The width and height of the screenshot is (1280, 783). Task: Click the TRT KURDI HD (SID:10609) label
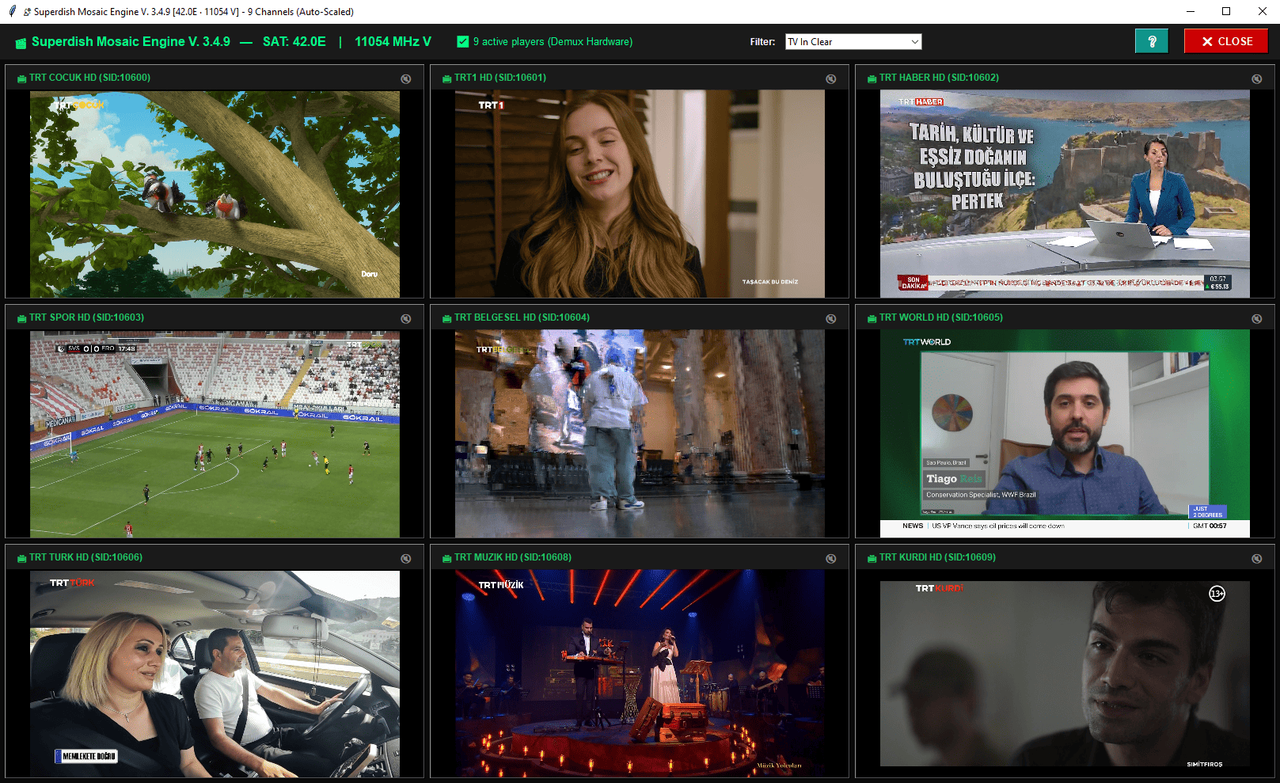point(937,558)
